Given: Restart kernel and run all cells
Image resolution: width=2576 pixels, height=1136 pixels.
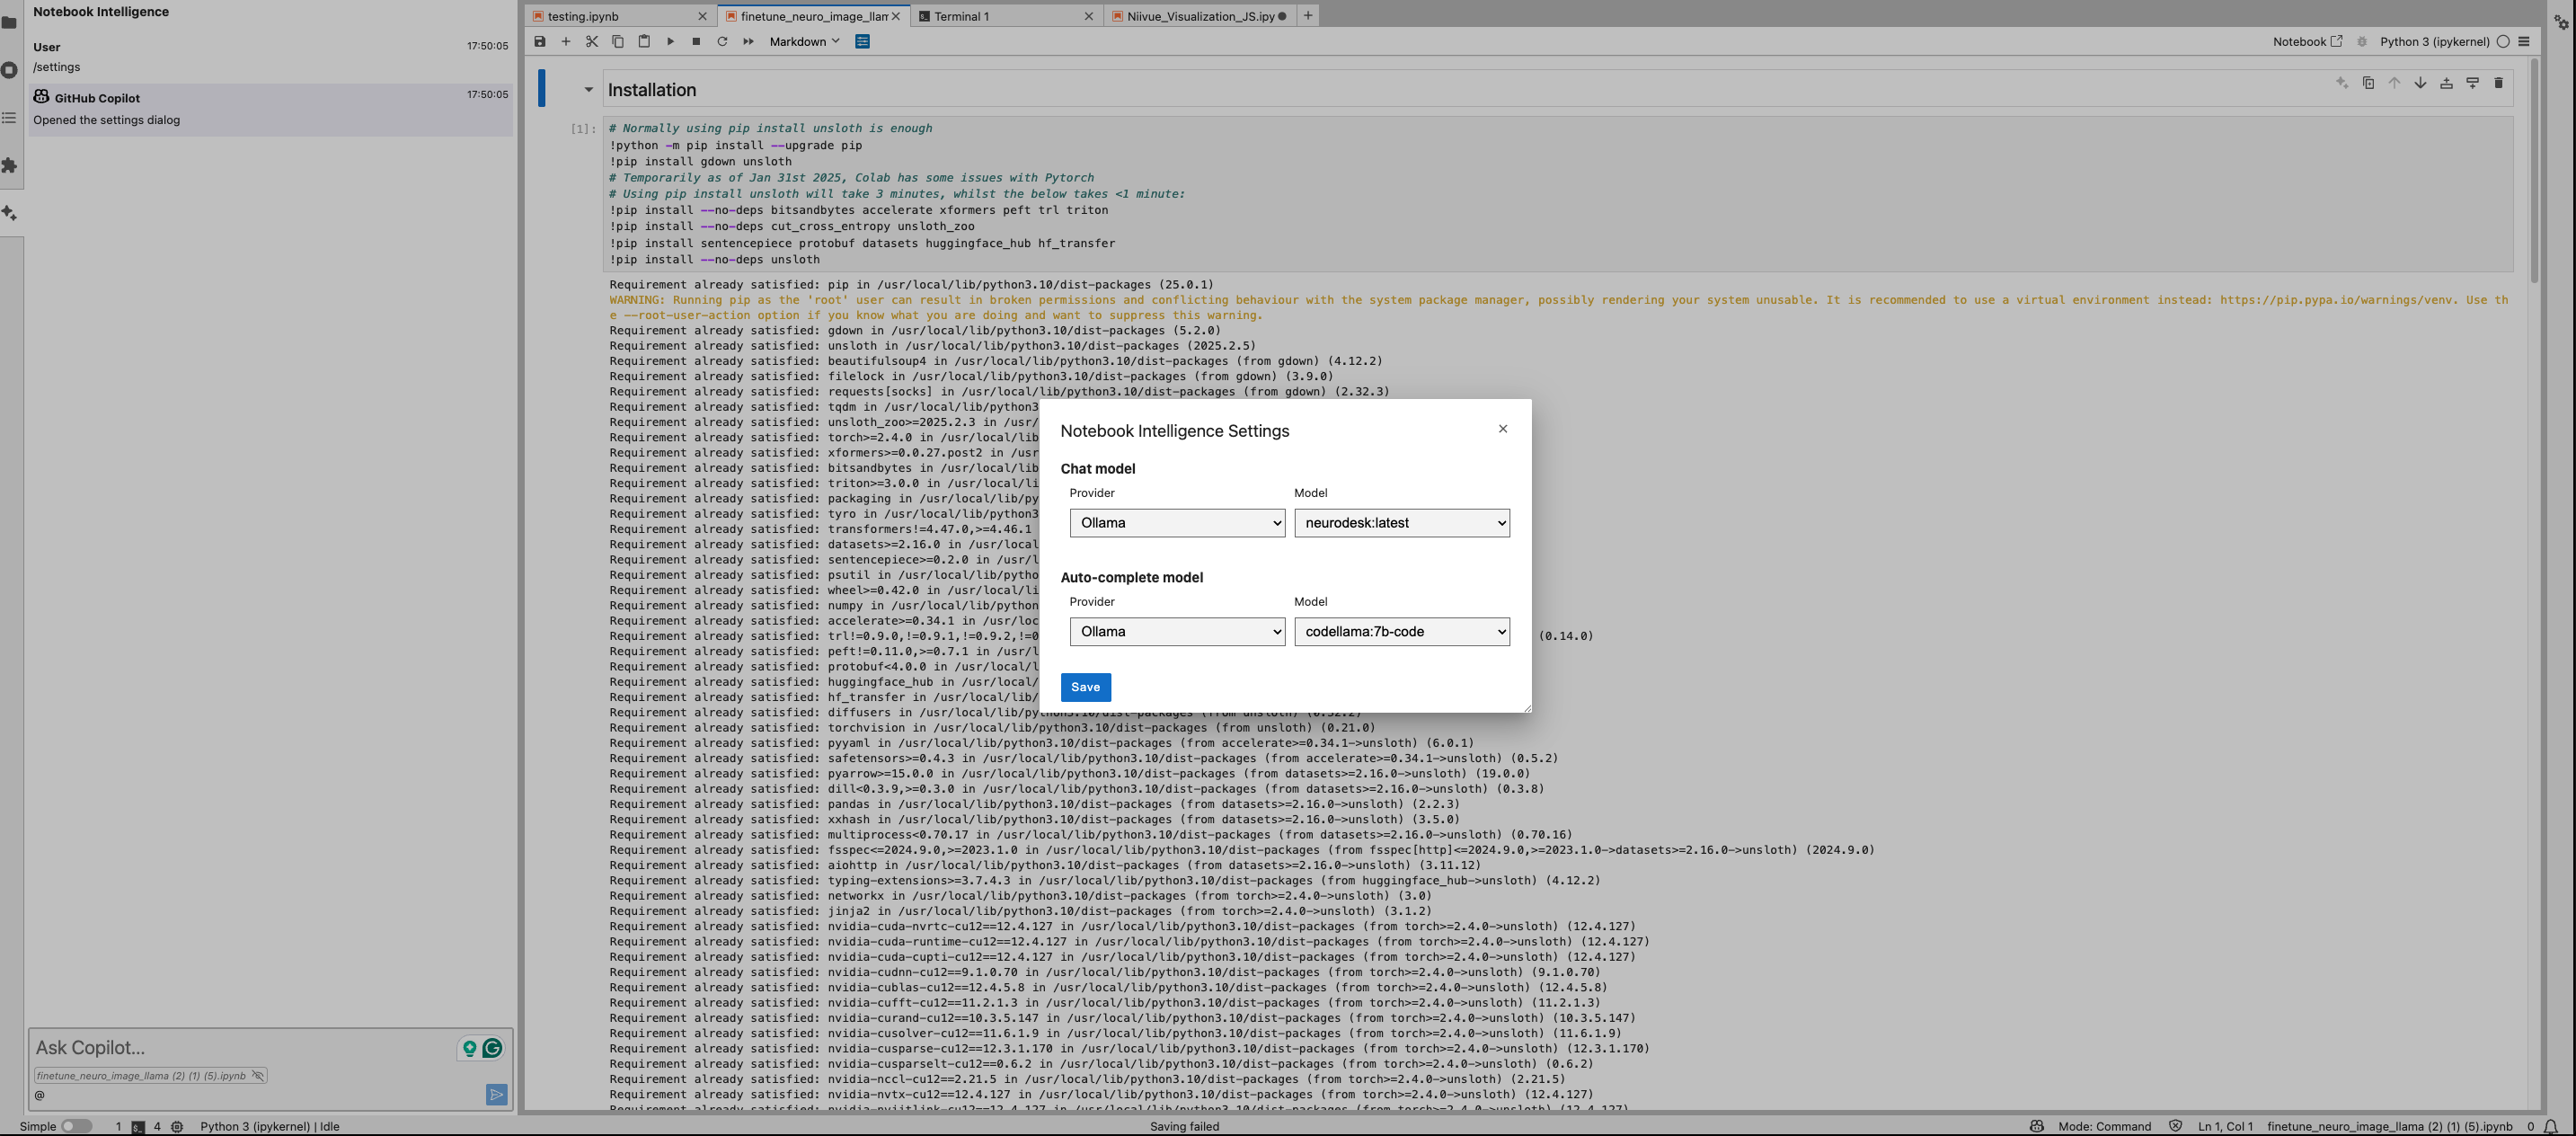Looking at the screenshot, I should coord(748,42).
